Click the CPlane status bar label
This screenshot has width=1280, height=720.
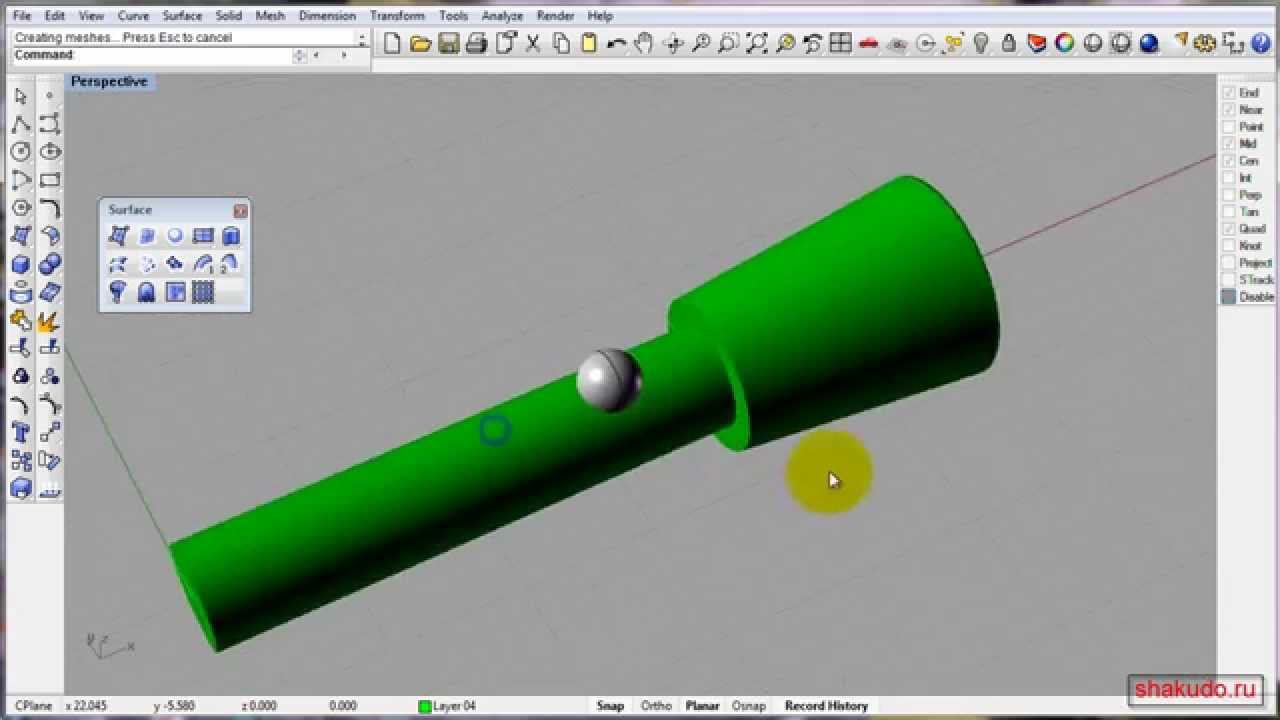(35, 706)
